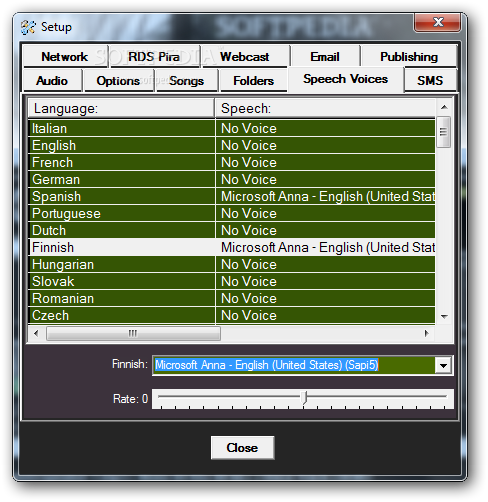Viewport: 488px width, 502px height.
Task: Open the Folders tab
Action: pyautogui.click(x=253, y=80)
